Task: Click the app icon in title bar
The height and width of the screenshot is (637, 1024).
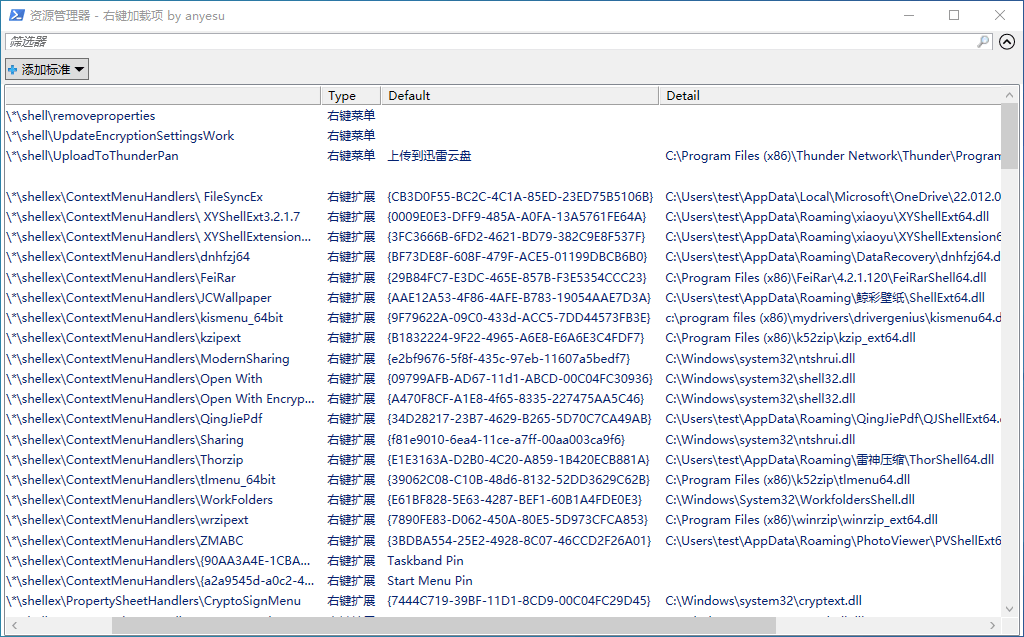Action: [16, 15]
